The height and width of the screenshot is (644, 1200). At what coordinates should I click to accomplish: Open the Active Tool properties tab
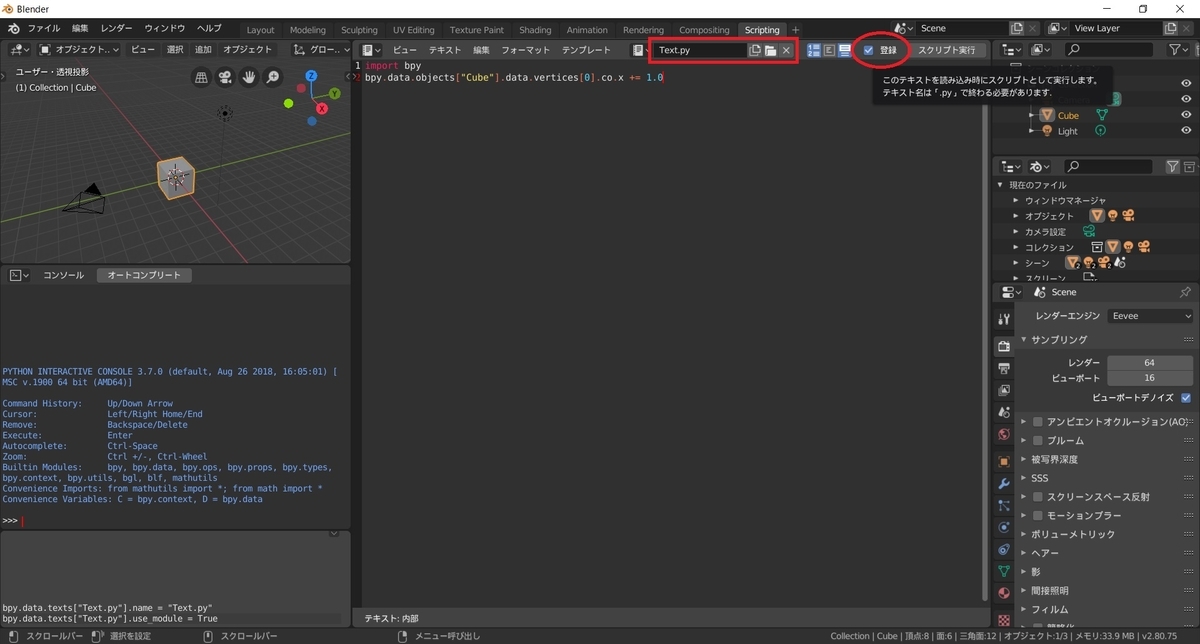pyautogui.click(x=1004, y=319)
